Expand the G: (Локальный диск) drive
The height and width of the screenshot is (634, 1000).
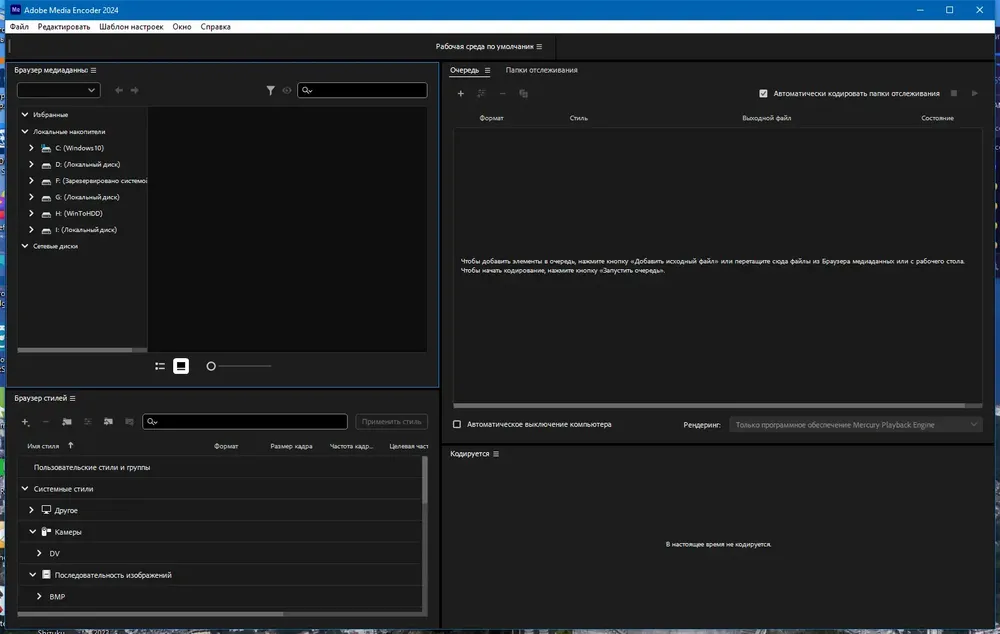31,197
